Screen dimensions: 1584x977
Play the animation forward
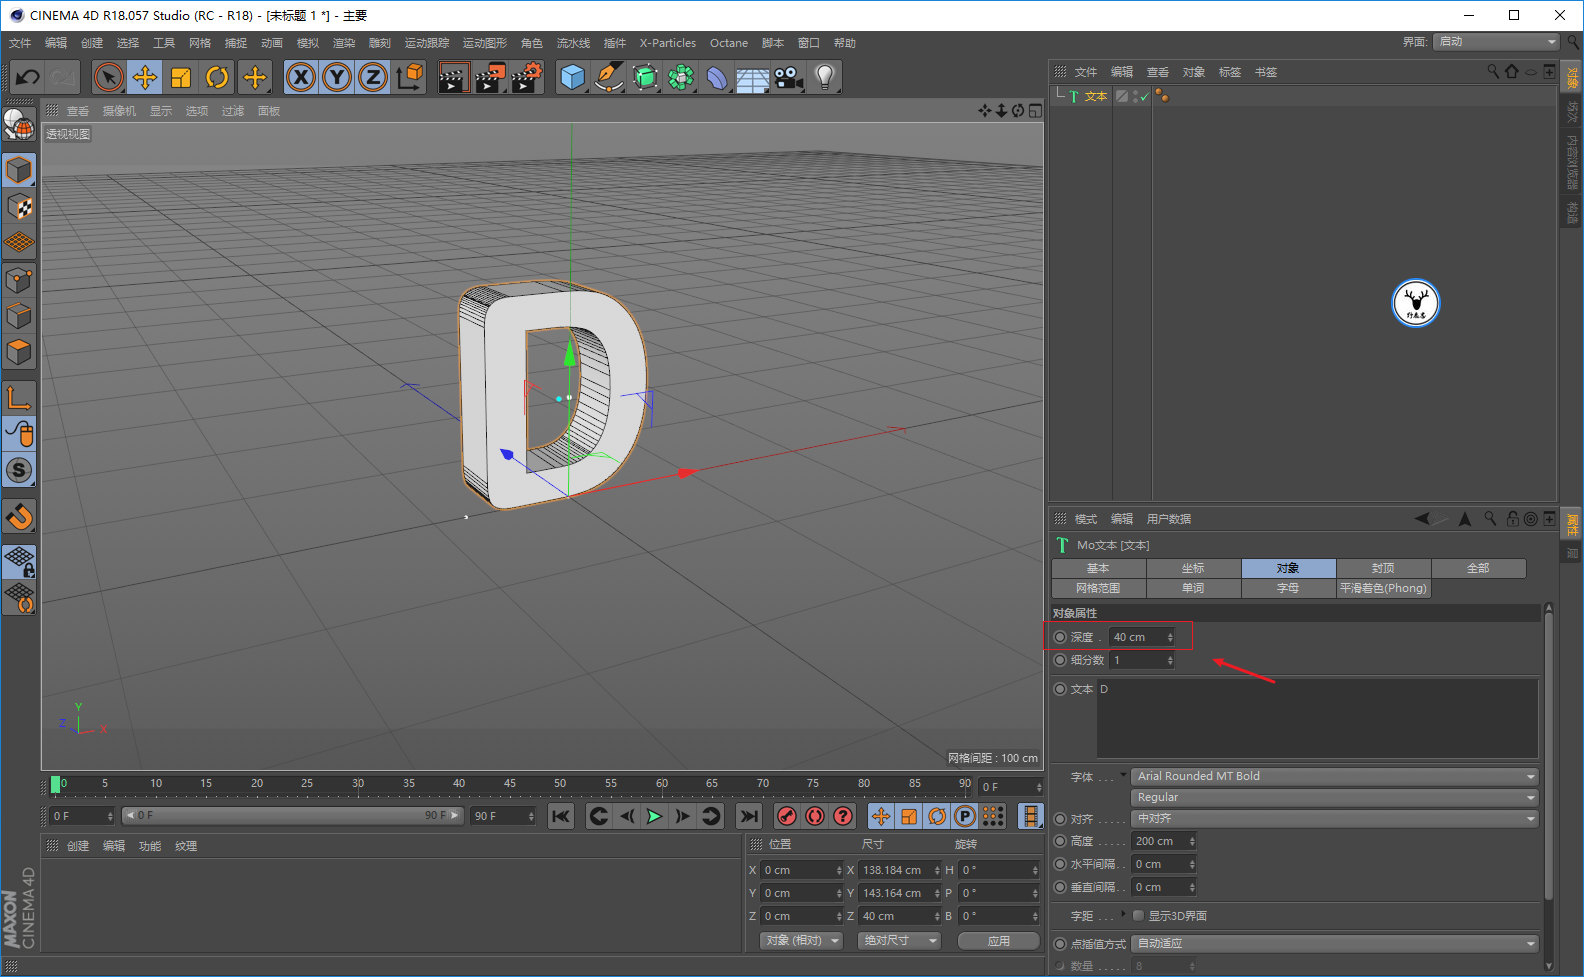click(654, 816)
